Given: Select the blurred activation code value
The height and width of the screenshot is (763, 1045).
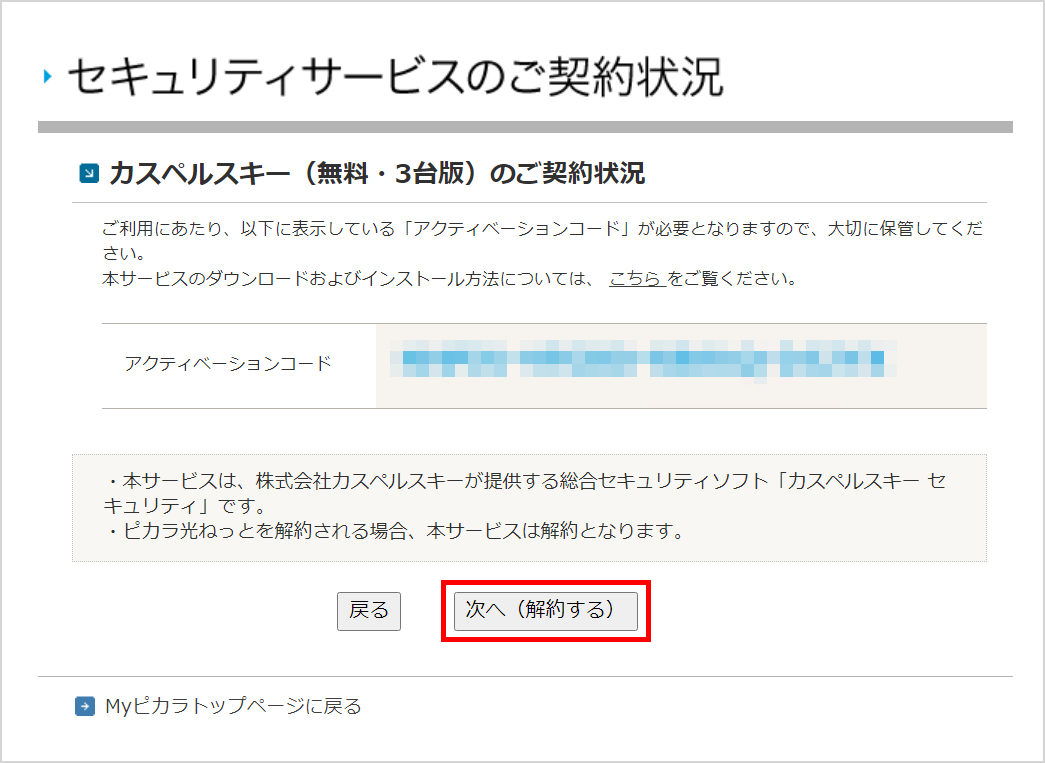Looking at the screenshot, I should (643, 360).
